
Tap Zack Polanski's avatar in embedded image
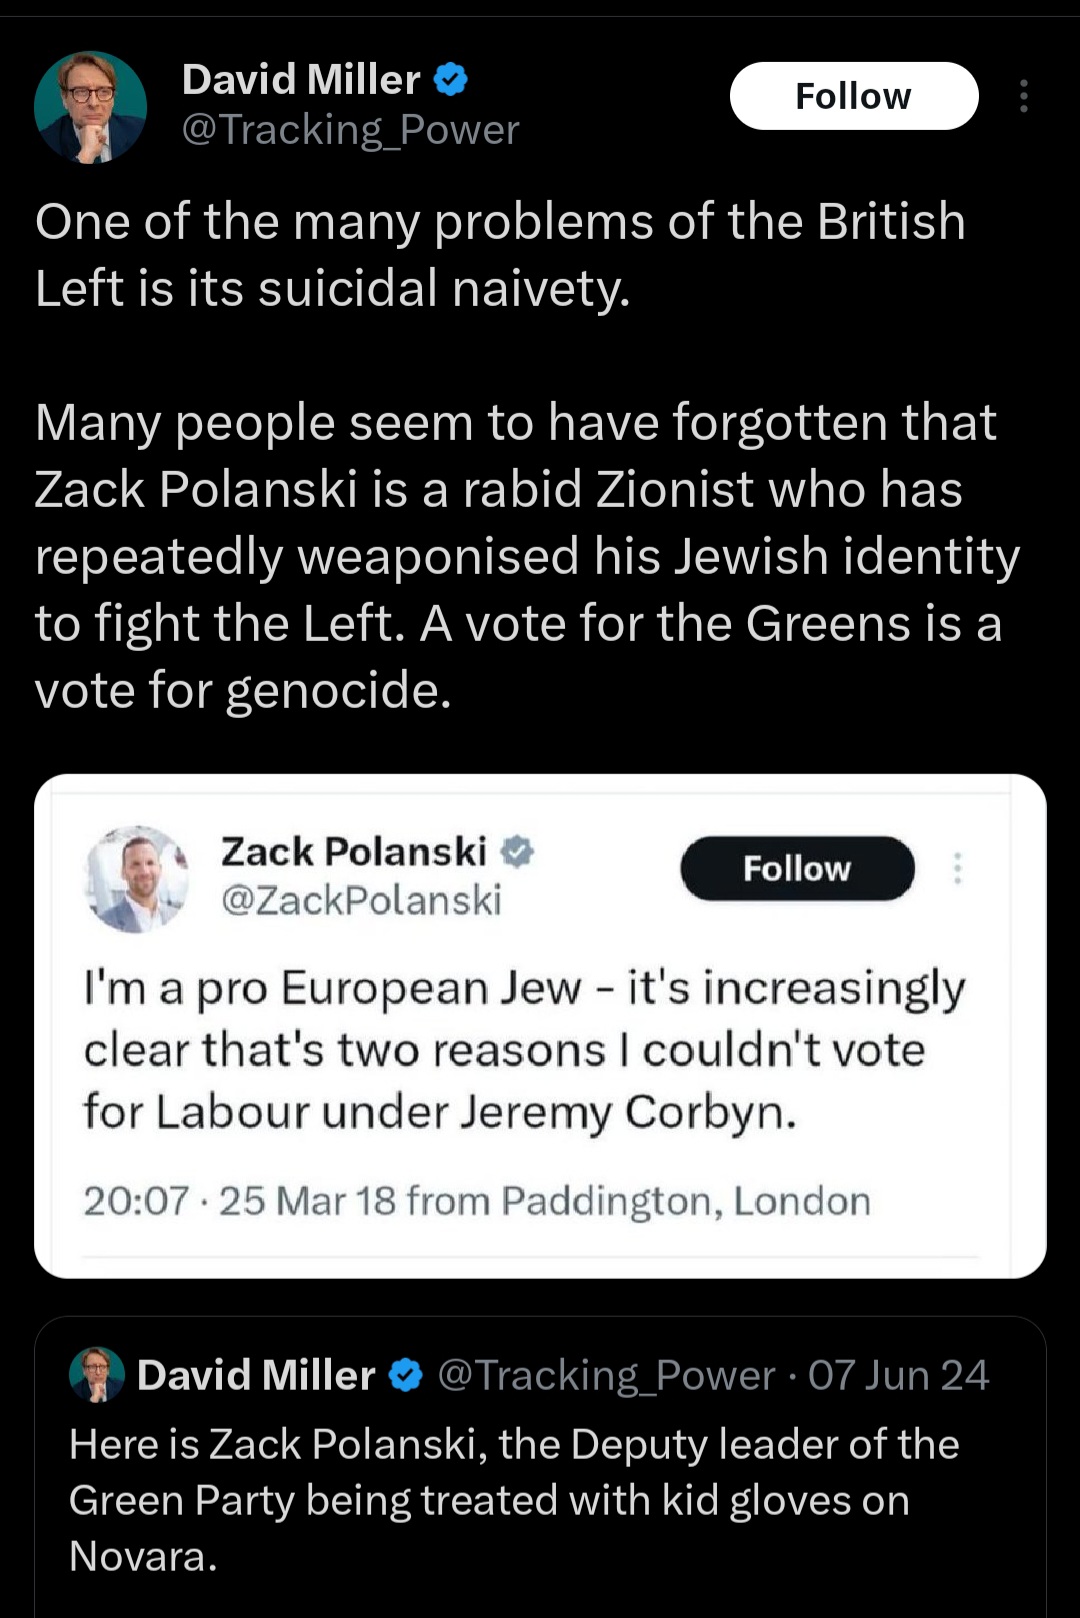point(137,879)
